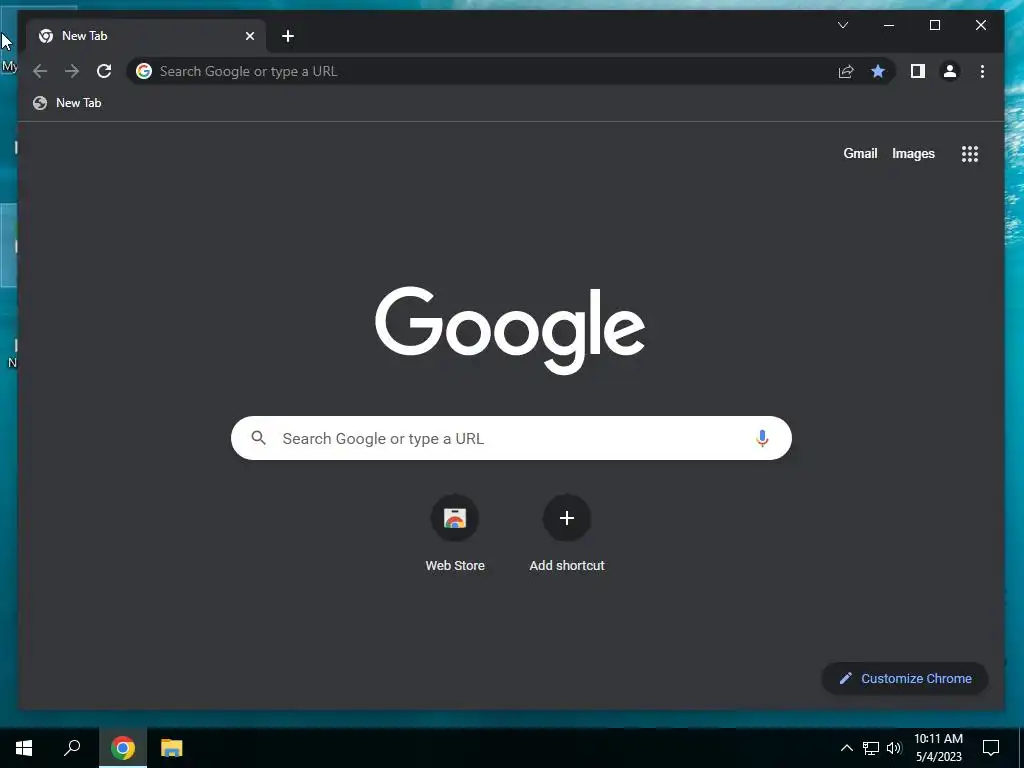The width and height of the screenshot is (1024, 768).
Task: Click the Add shortcut plus tile
Action: [567, 518]
